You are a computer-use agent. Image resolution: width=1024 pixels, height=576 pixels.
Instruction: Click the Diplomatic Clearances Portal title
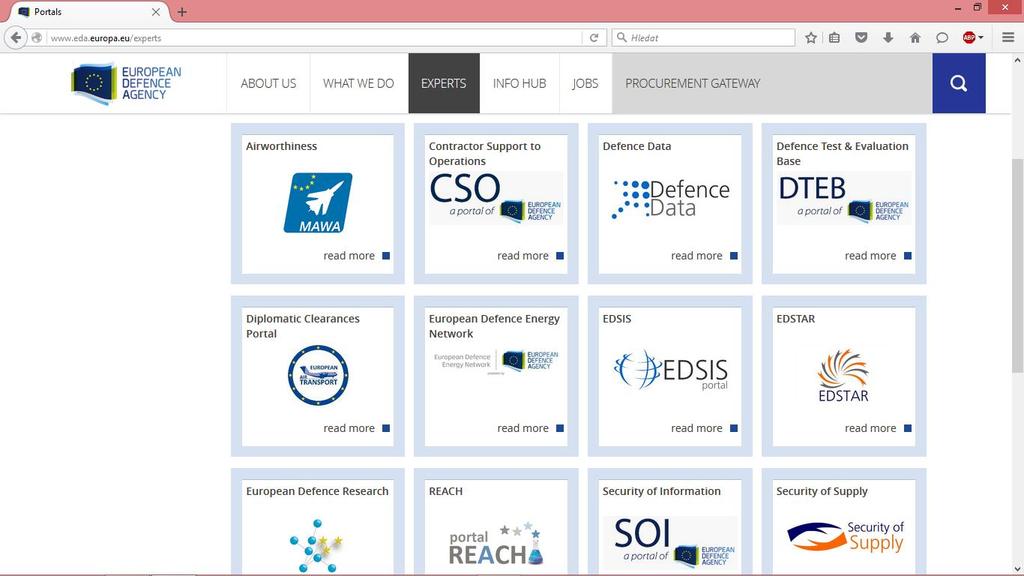pos(302,326)
